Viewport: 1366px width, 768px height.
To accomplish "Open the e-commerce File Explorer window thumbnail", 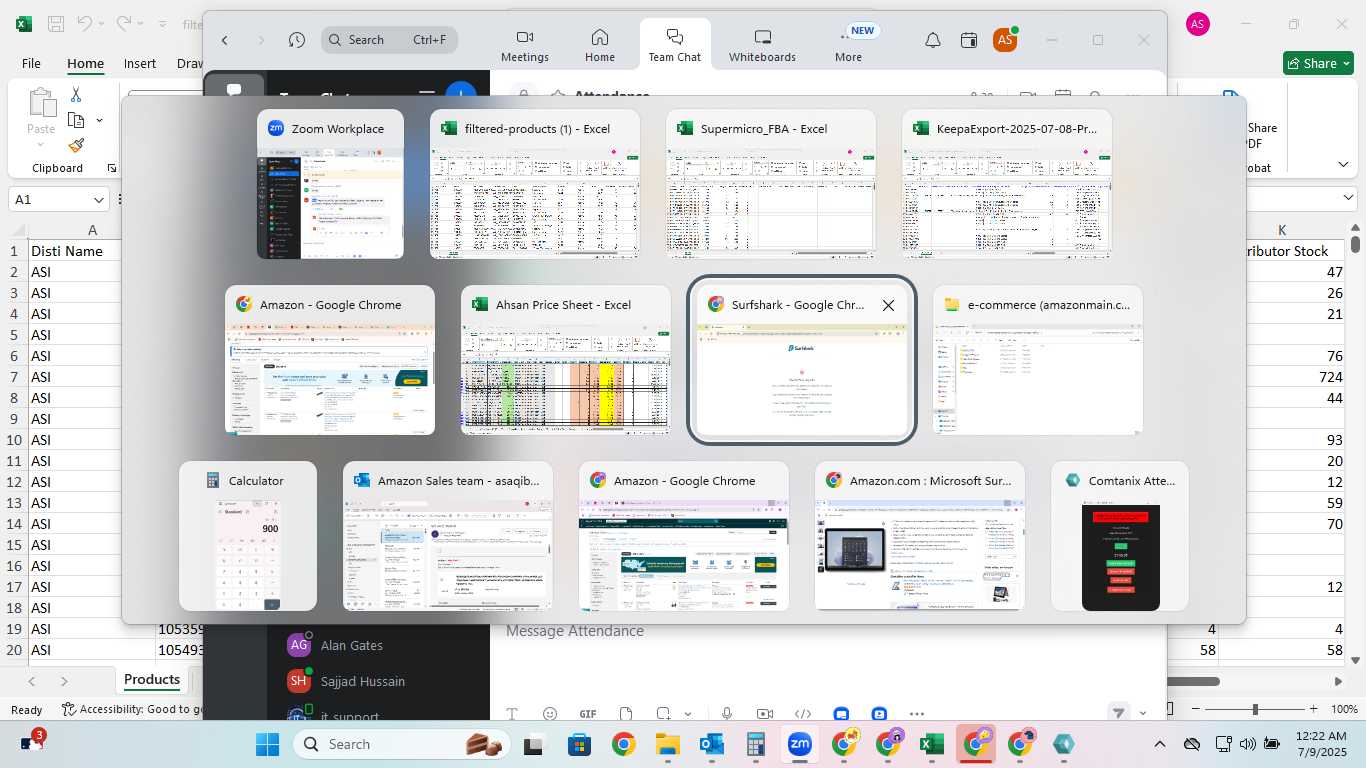I will 1038,360.
